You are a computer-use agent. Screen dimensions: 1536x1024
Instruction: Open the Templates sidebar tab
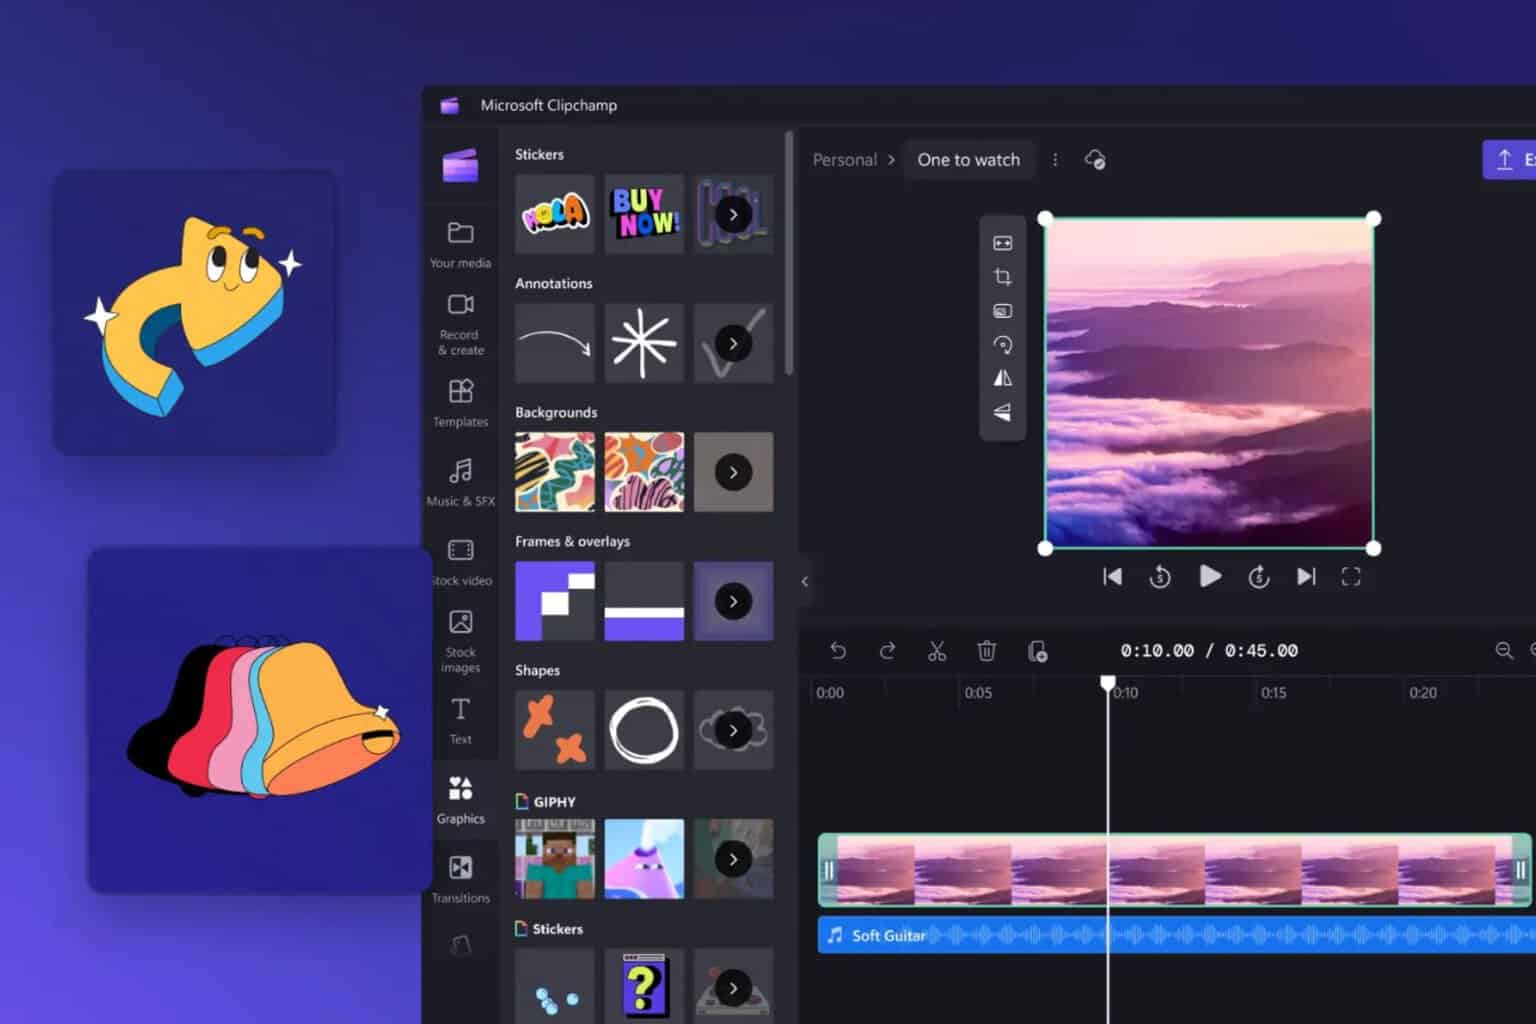(x=460, y=403)
